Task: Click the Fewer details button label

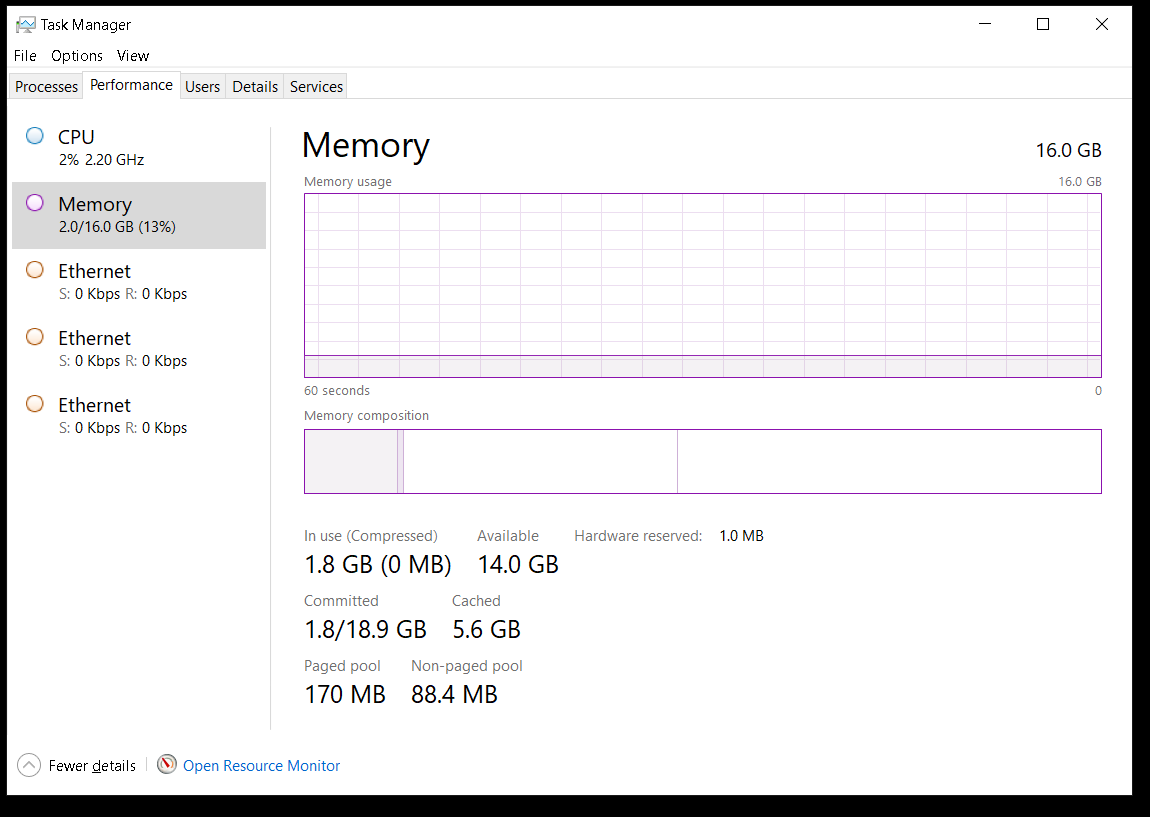Action: tap(92, 766)
